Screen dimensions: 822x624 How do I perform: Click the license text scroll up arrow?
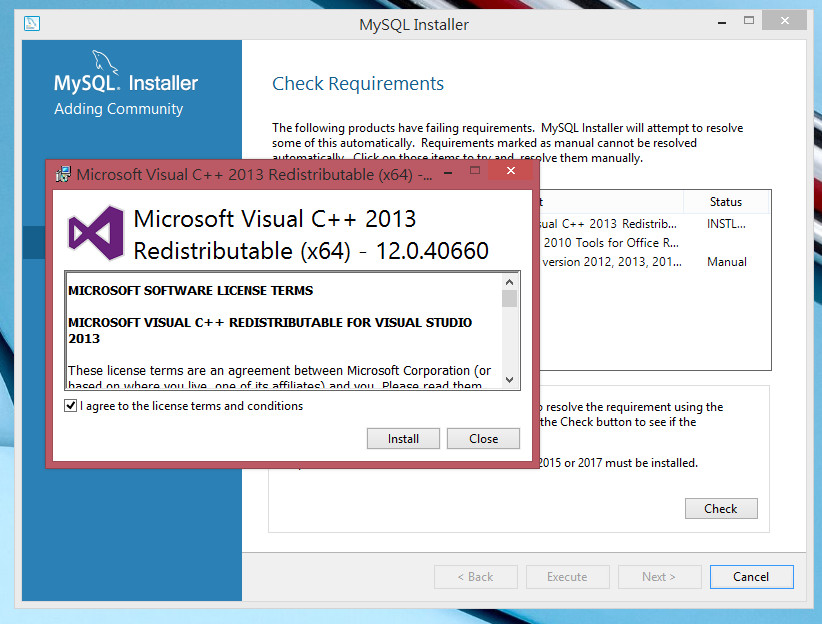[509, 282]
